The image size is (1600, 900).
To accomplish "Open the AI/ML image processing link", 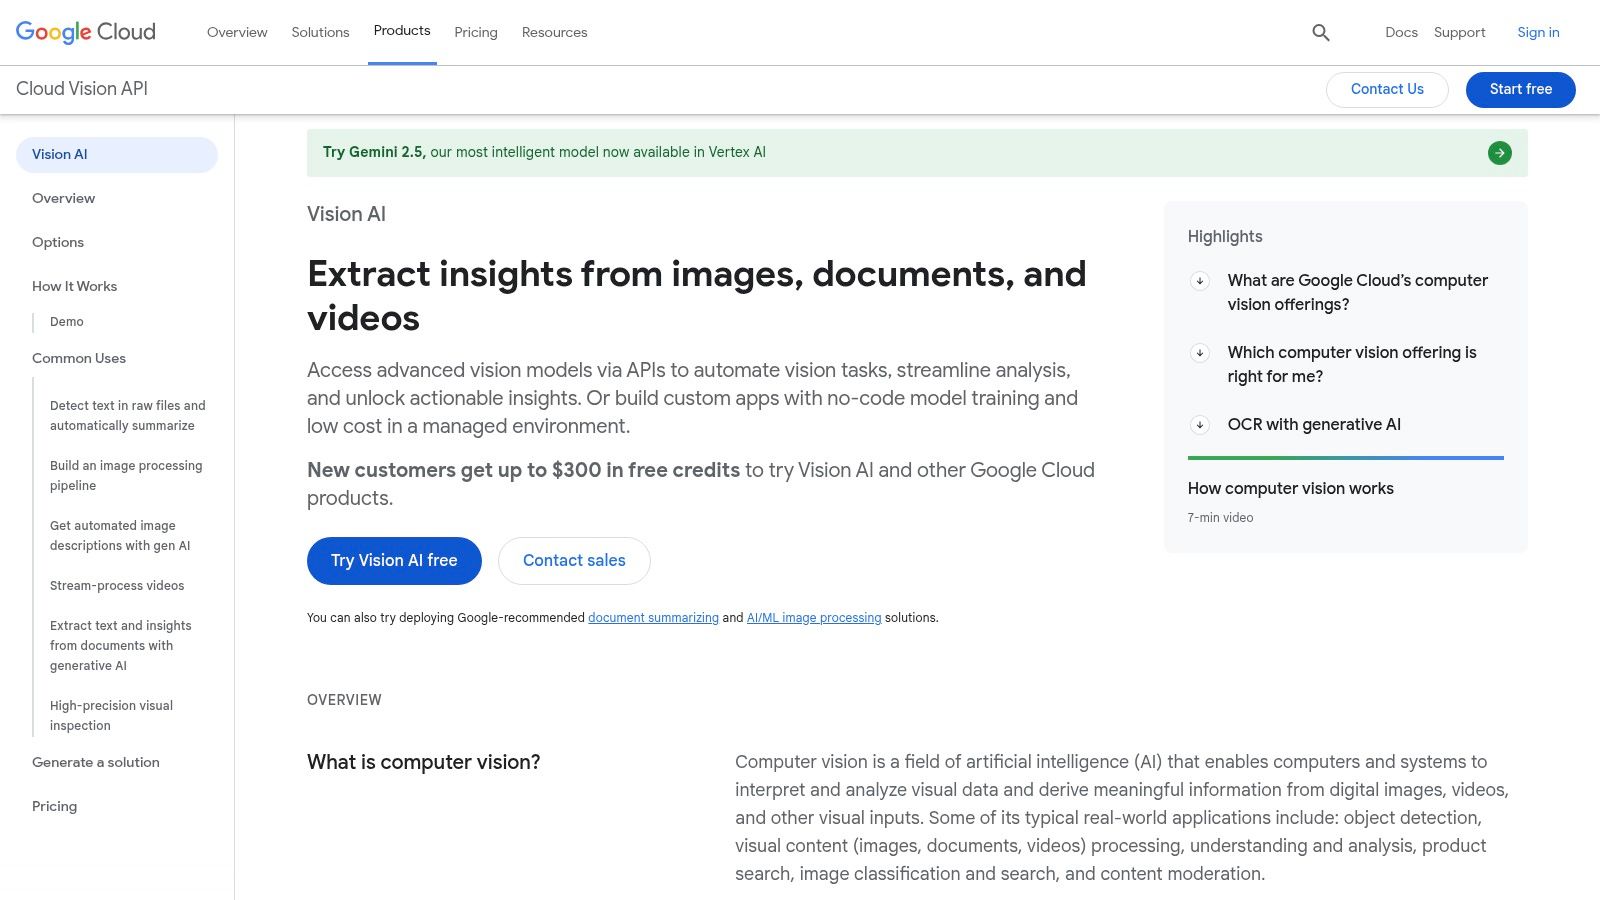I will click(814, 617).
